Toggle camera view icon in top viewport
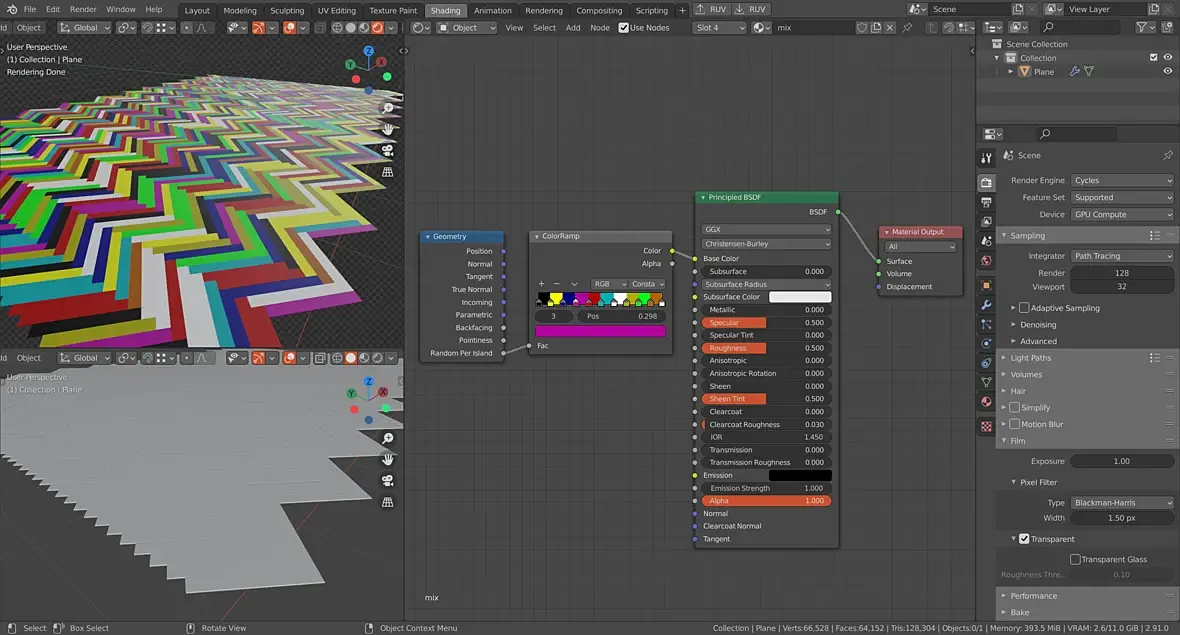 (x=388, y=151)
